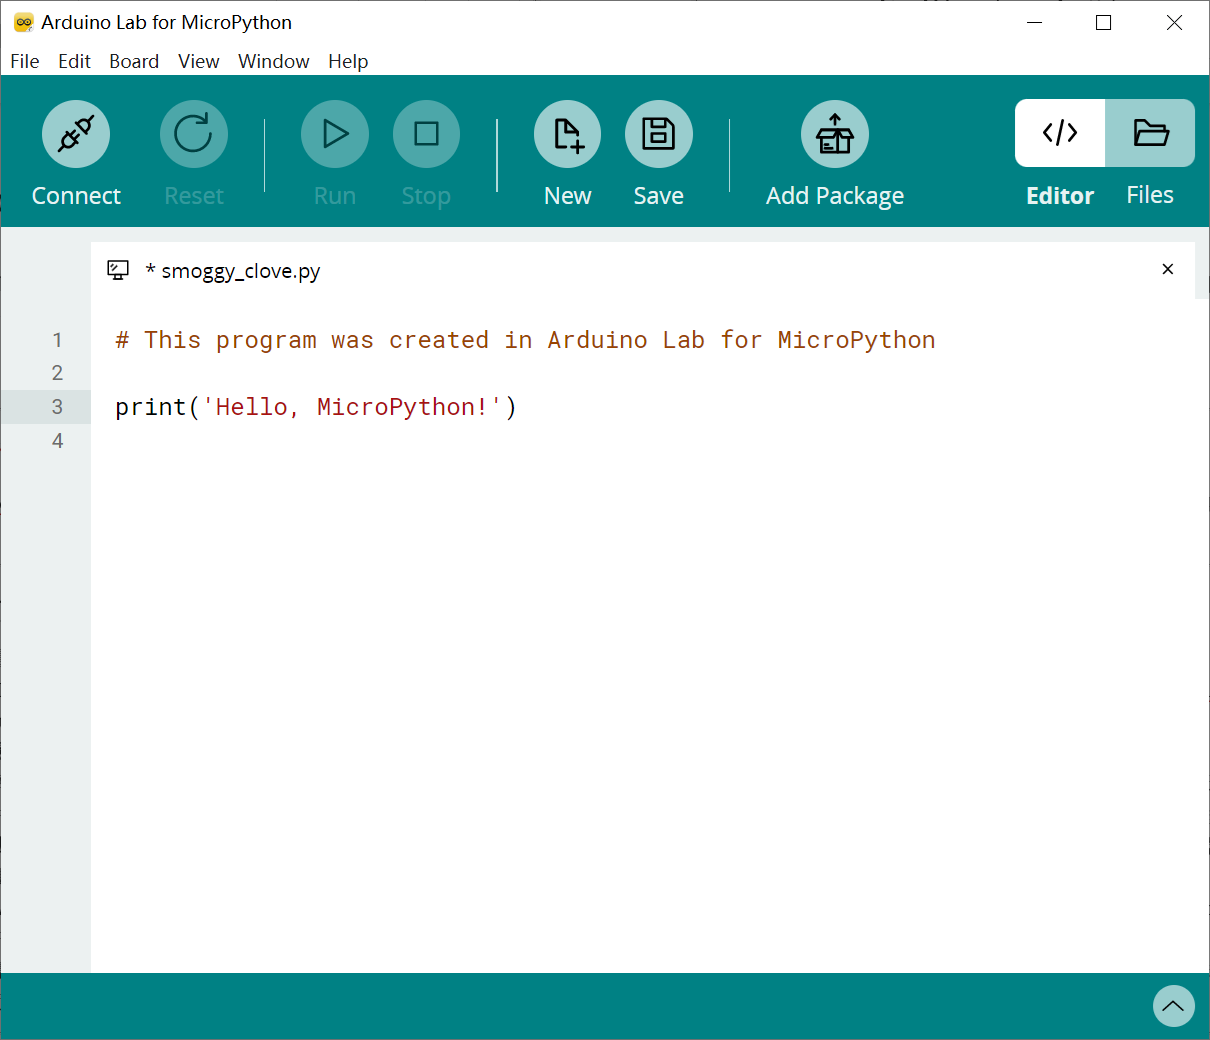The height and width of the screenshot is (1040, 1210).
Task: Click line number 3 in gutter
Action: pyautogui.click(x=57, y=407)
